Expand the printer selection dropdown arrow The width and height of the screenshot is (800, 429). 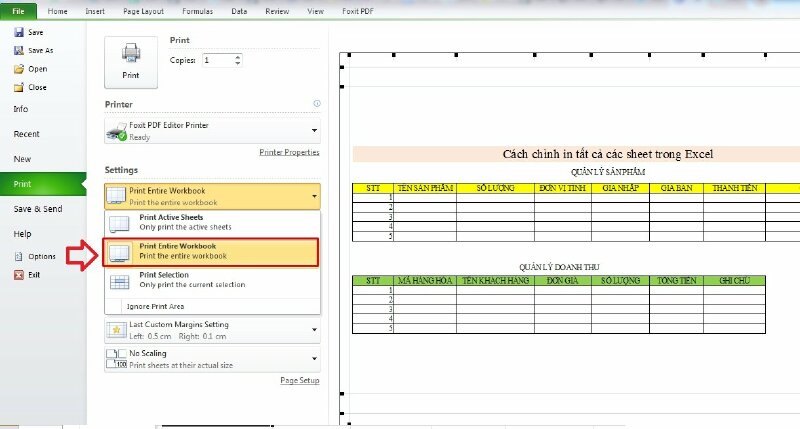[314, 131]
